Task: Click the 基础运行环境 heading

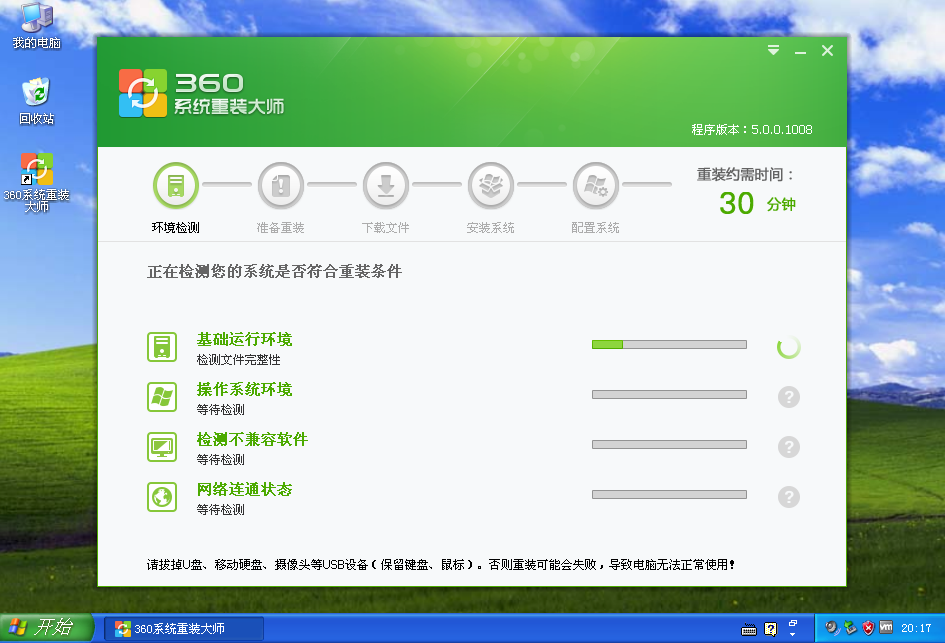Action: [244, 339]
